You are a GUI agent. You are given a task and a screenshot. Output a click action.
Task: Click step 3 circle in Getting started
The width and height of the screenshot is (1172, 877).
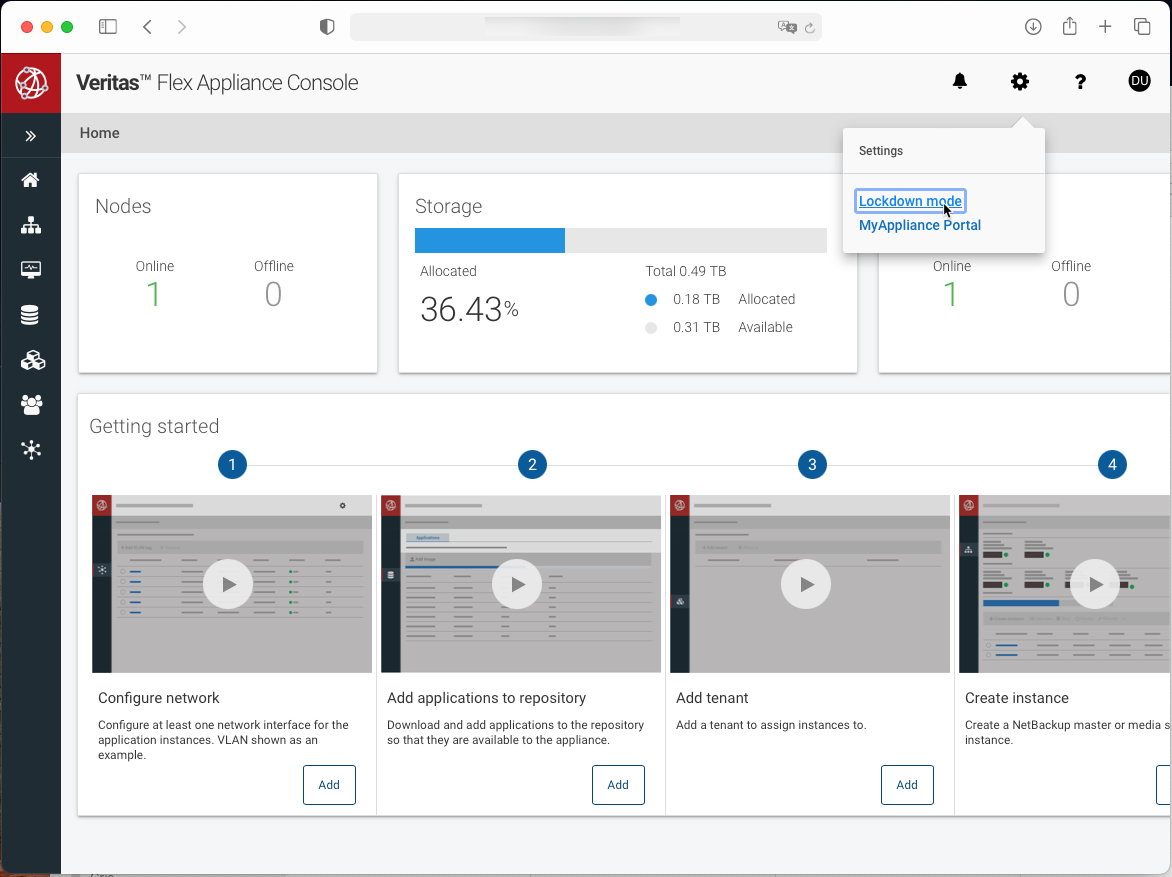pyautogui.click(x=812, y=464)
